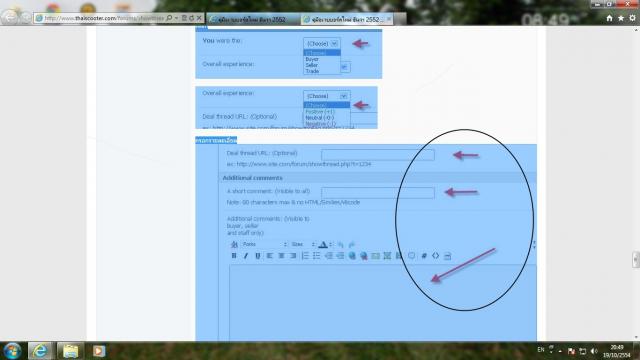640x360 pixels.
Task: Select Buyer from the role list
Action: pos(312,59)
